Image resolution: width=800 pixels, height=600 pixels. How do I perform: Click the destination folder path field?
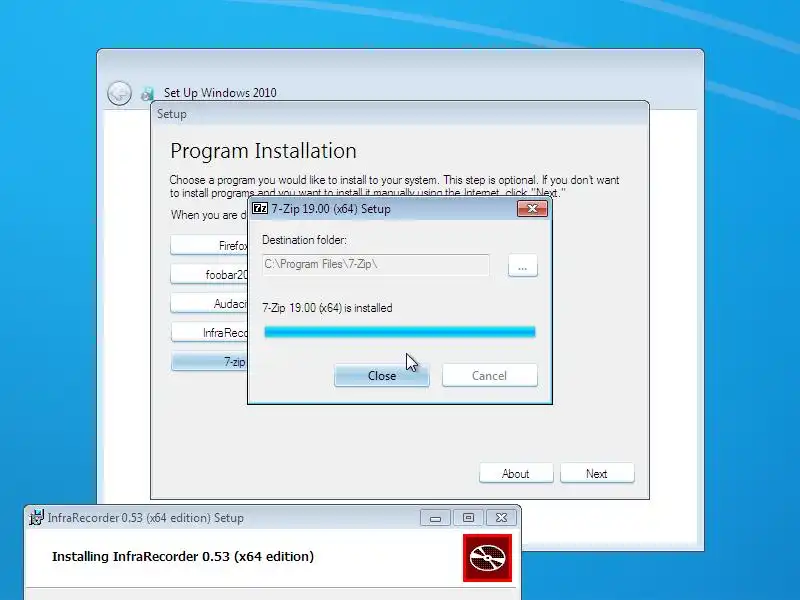pos(376,265)
